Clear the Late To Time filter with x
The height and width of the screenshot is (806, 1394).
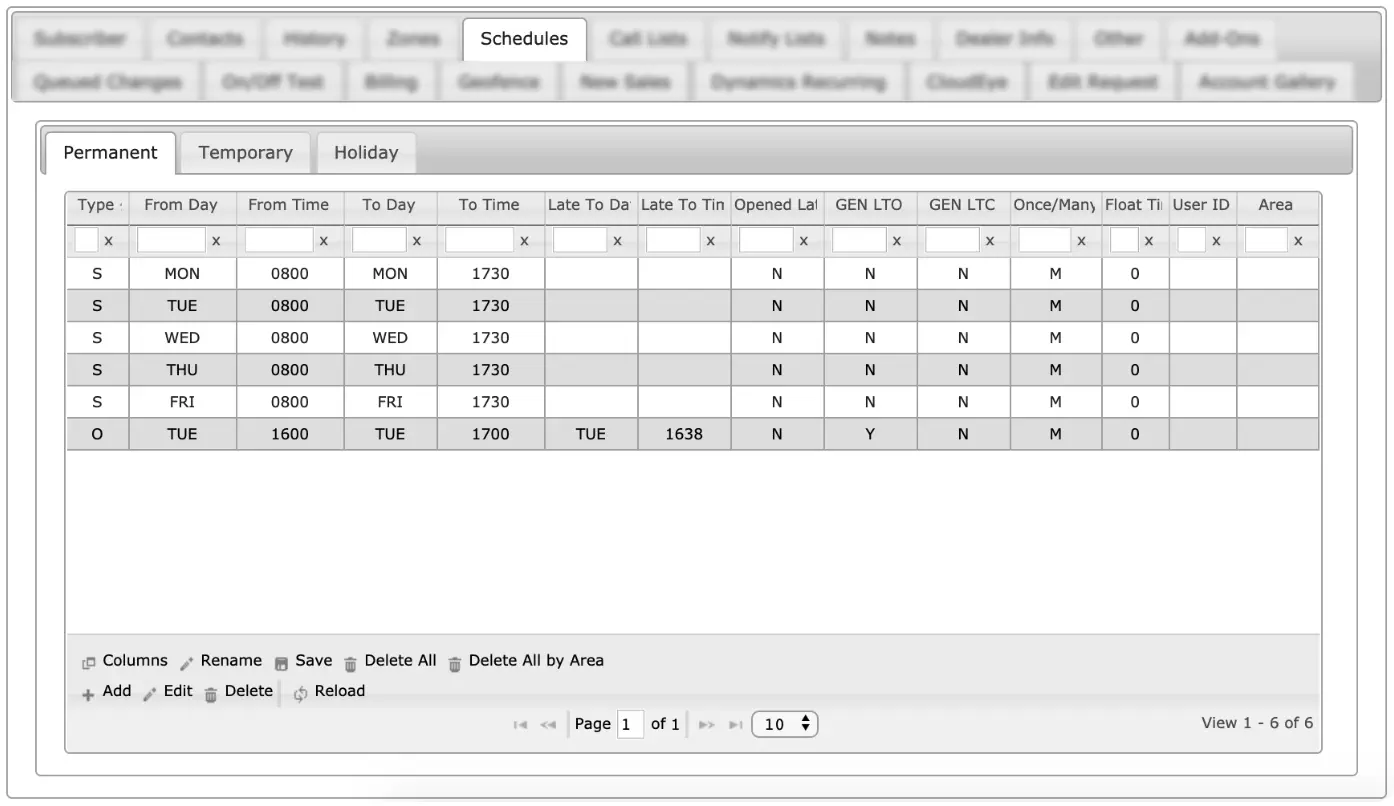click(x=711, y=241)
